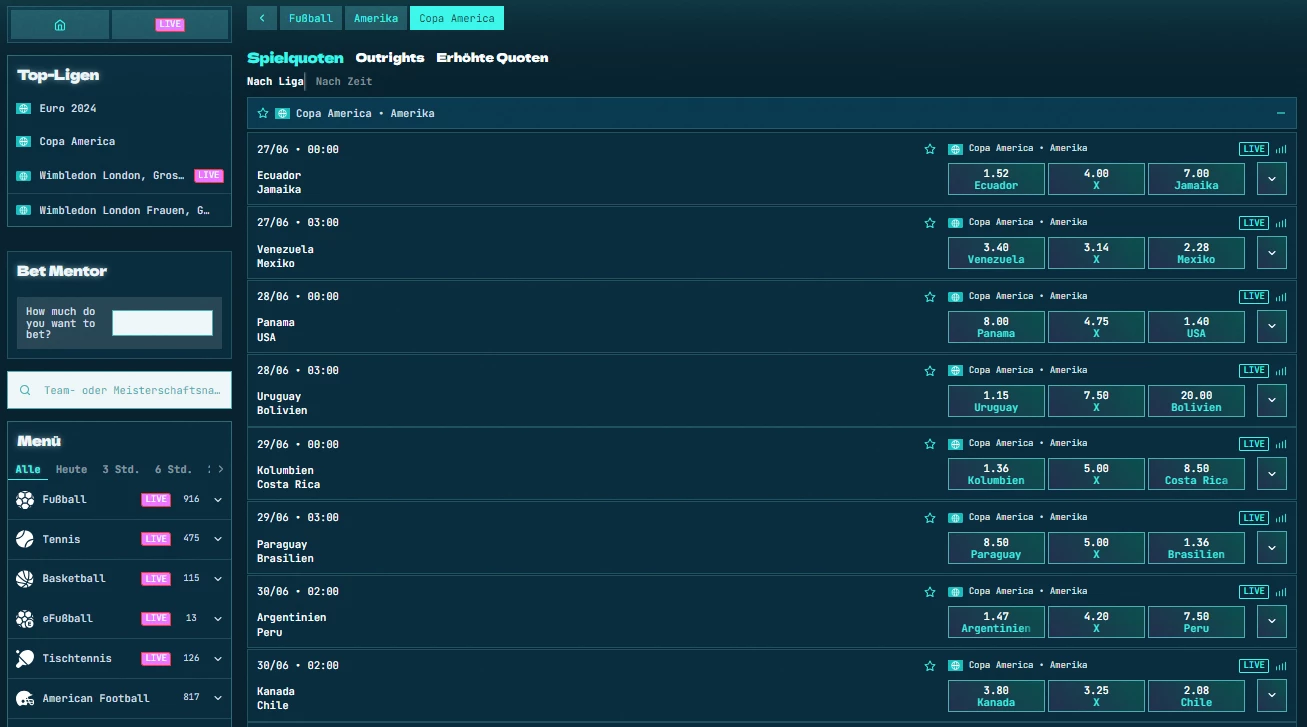Expand more markets for Panama vs USA
Viewport: 1307px width, 727px height.
[1272, 327]
